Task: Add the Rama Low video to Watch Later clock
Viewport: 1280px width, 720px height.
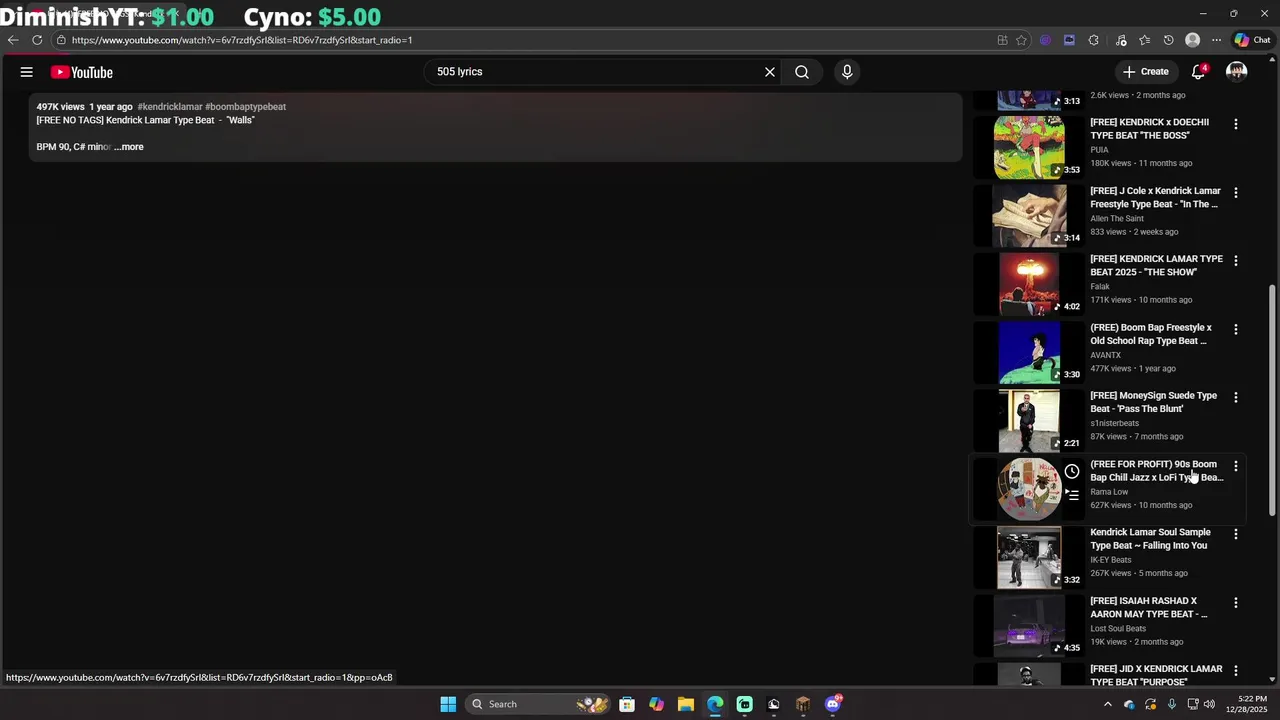Action: pos(1072,471)
